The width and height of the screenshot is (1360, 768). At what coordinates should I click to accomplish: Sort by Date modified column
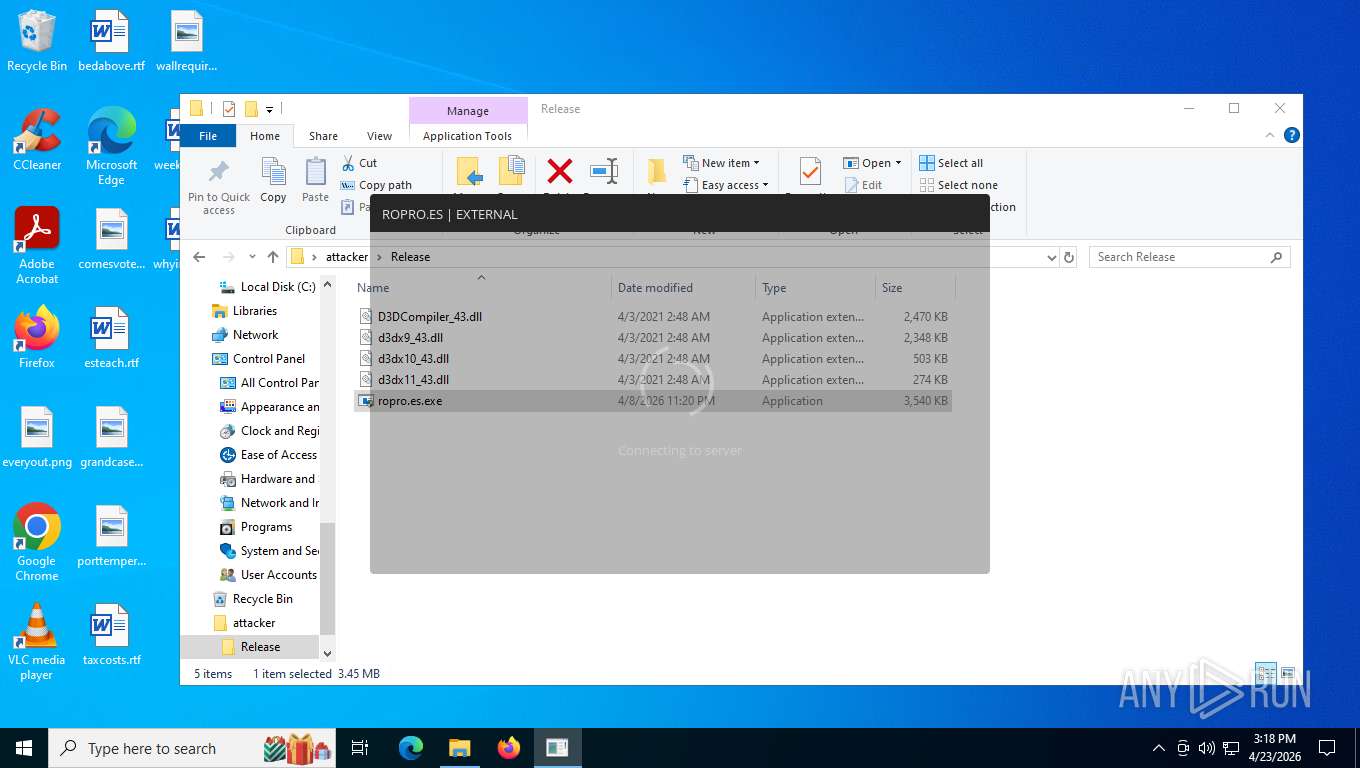point(684,288)
